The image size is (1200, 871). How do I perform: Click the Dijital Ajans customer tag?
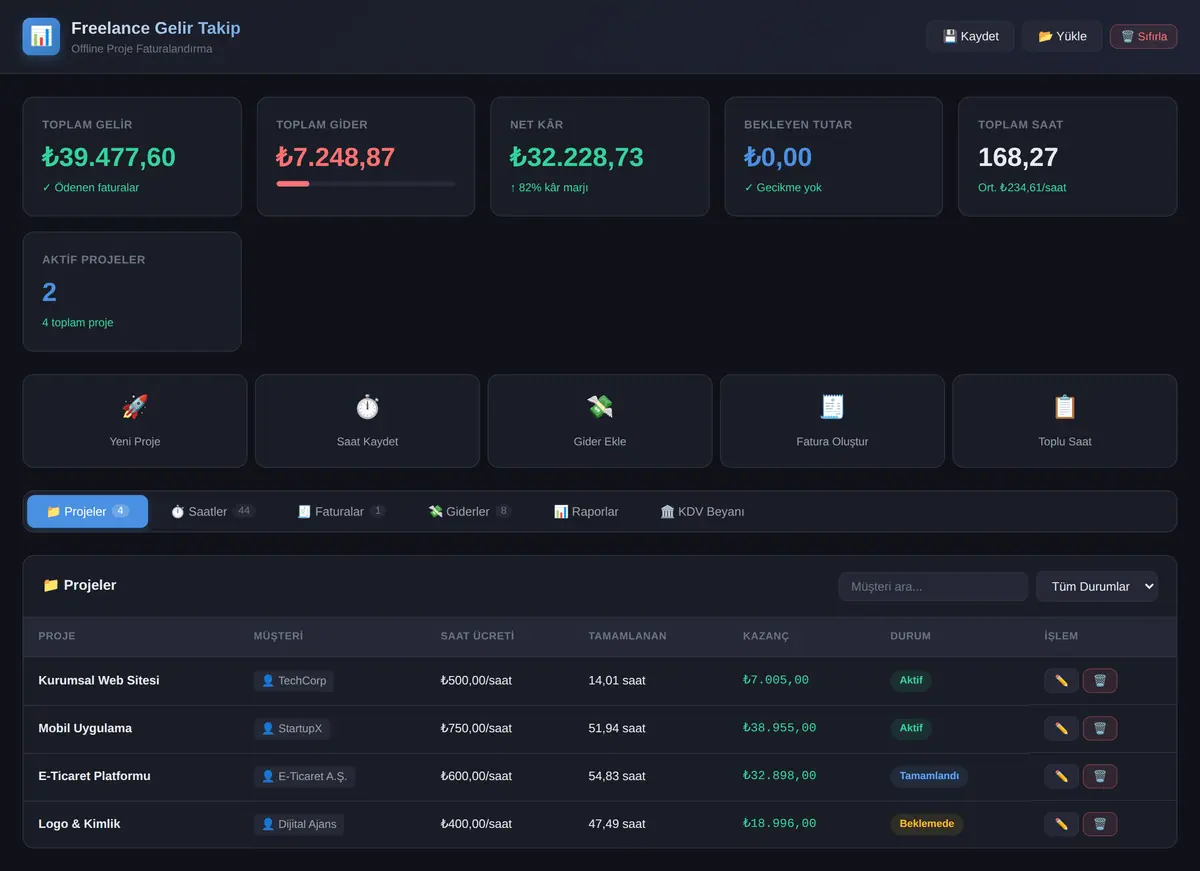tap(299, 824)
